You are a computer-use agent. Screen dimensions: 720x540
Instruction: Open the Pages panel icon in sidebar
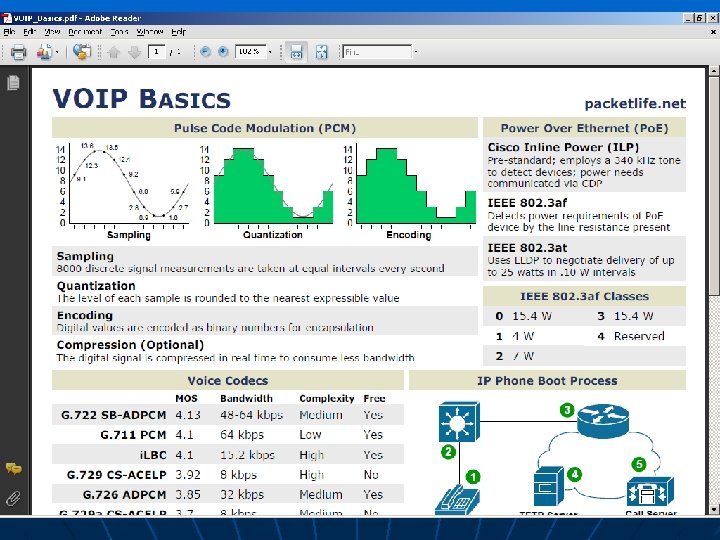point(13,83)
